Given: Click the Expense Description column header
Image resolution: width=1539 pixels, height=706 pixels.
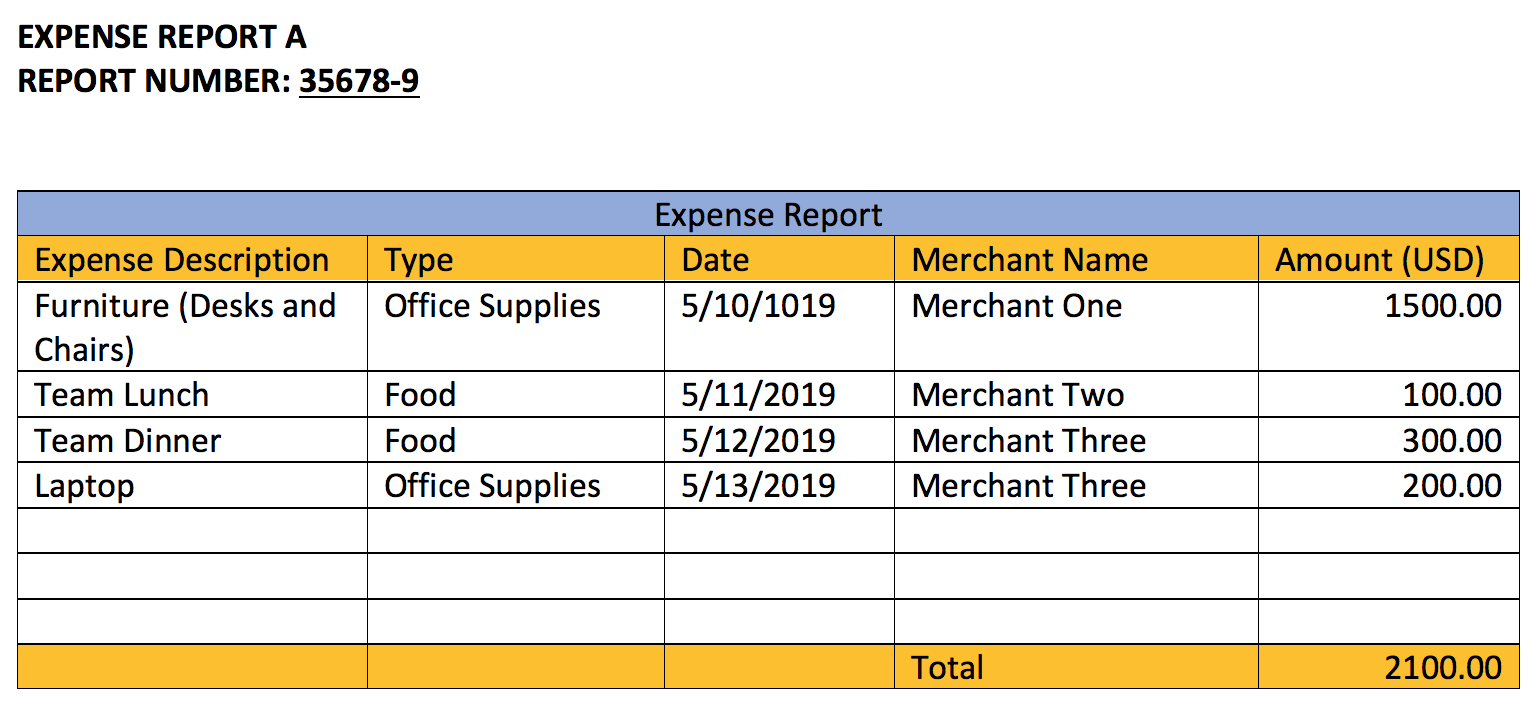Looking at the screenshot, I should pyautogui.click(x=192, y=260).
